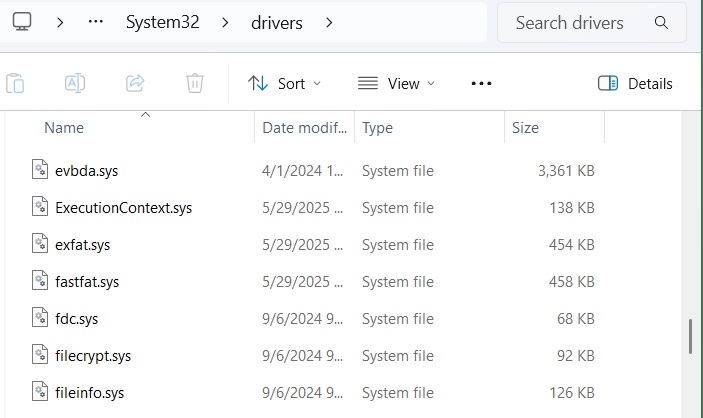Screen dimensions: 703x418
Task: Select the ExecutionContext.sys file icon
Action: pos(40,207)
